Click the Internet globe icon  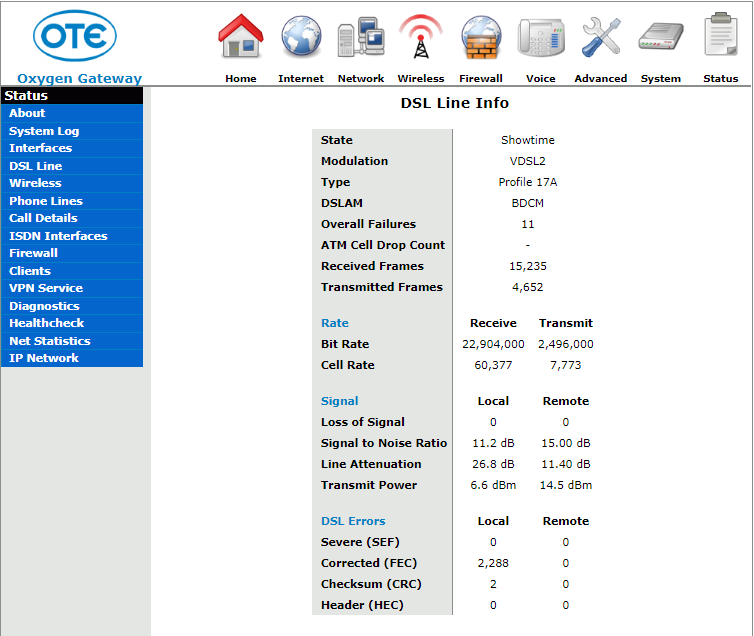click(301, 37)
